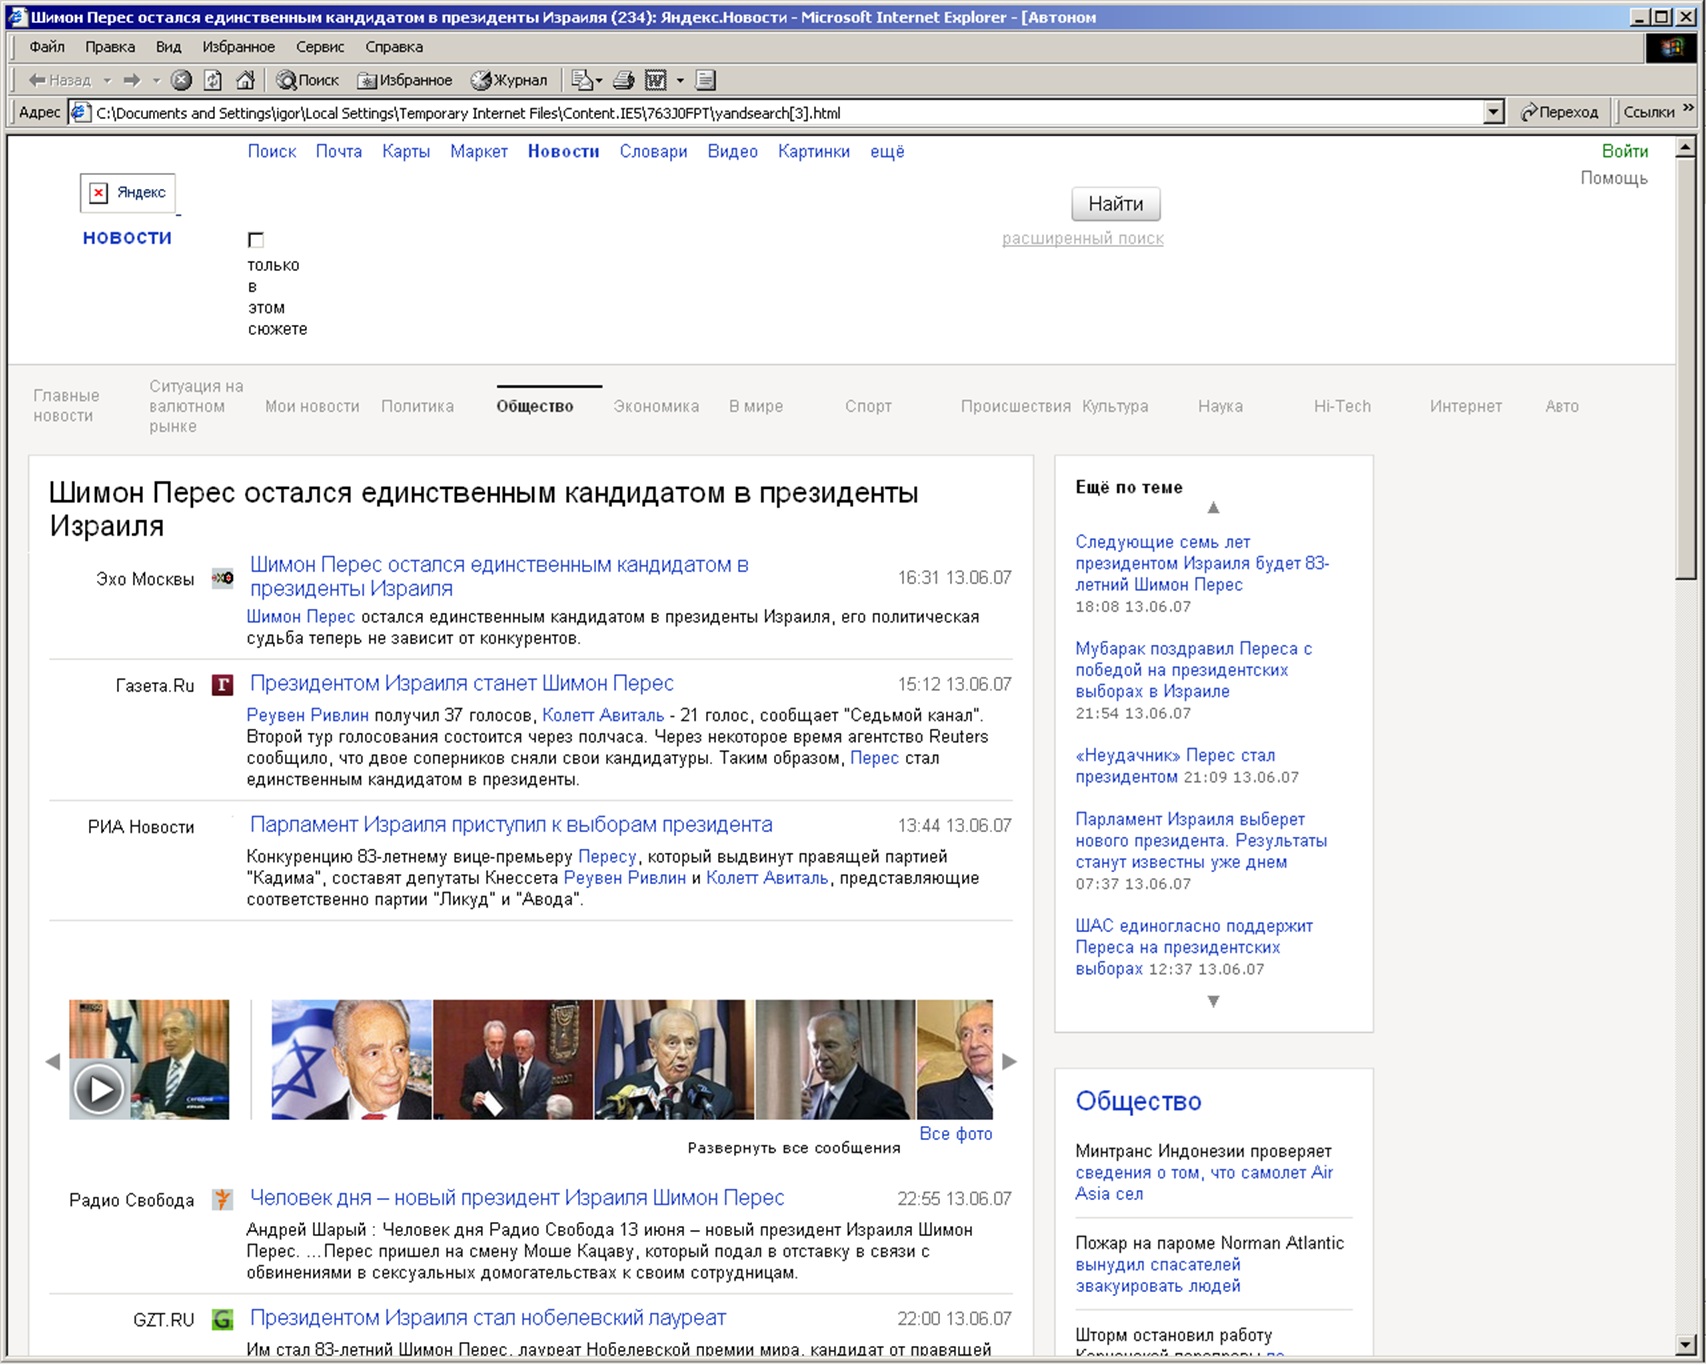The height and width of the screenshot is (1365, 1706).
Task: Click the page scrollbar up arrow
Action: click(x=1686, y=147)
